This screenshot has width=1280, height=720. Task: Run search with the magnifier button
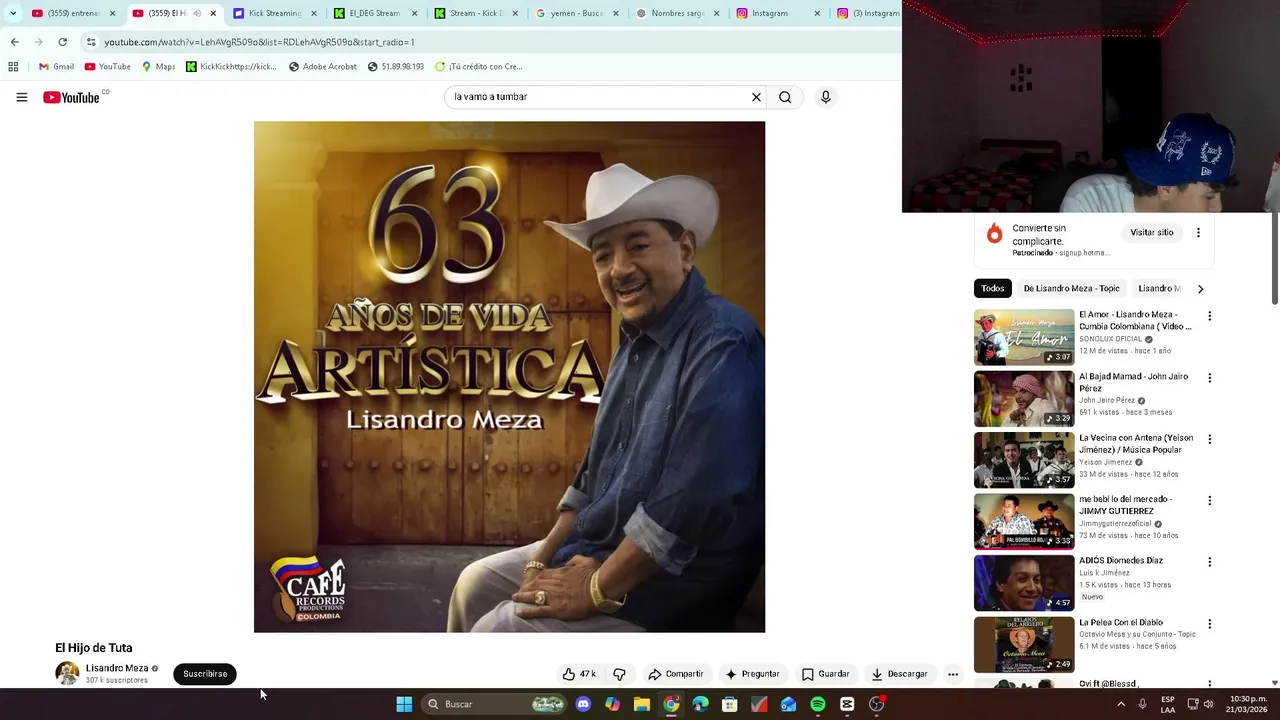[785, 97]
